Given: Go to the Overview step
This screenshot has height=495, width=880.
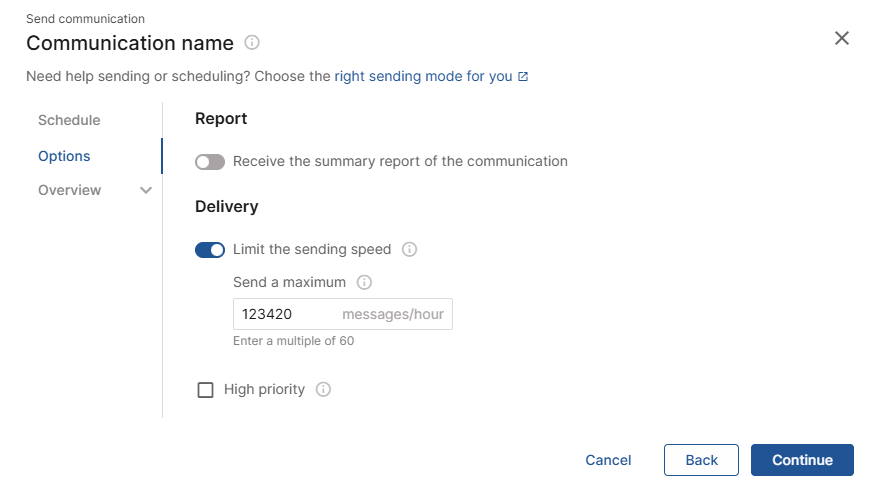Looking at the screenshot, I should 70,190.
